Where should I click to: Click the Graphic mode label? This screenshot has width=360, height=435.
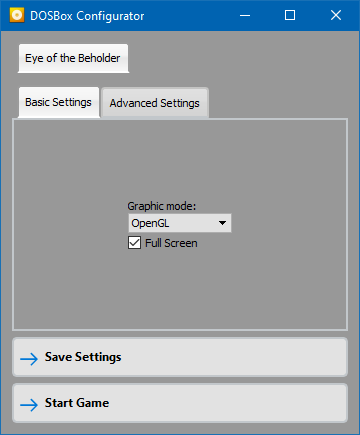pyautogui.click(x=162, y=206)
